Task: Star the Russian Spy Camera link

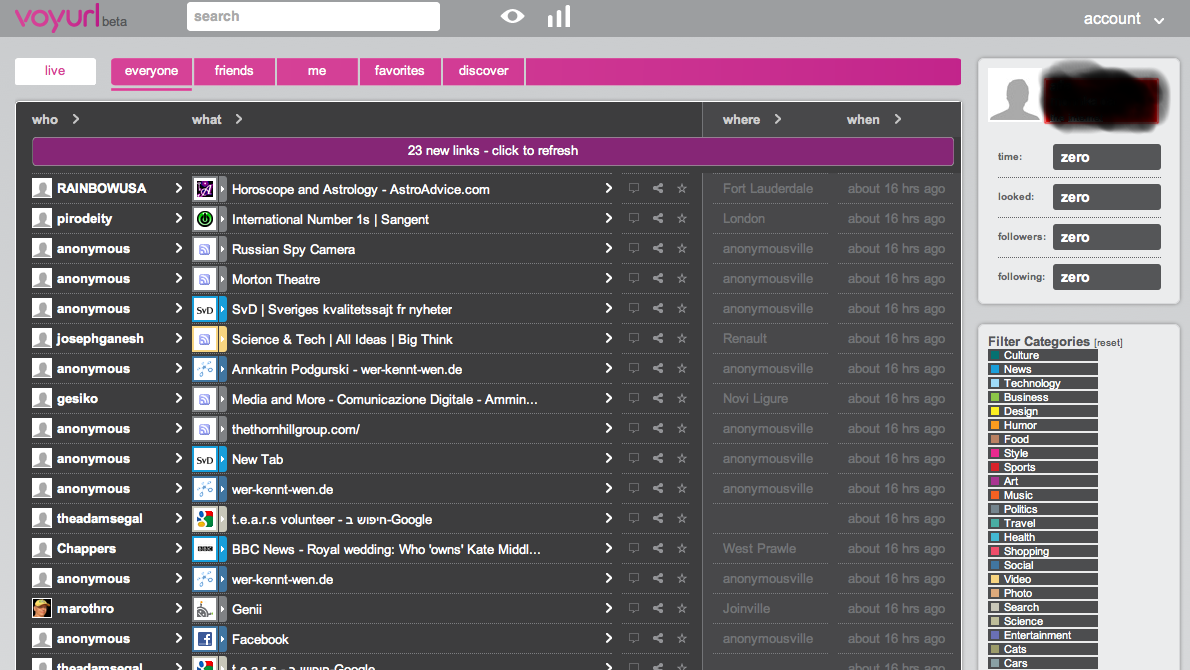Action: point(682,248)
